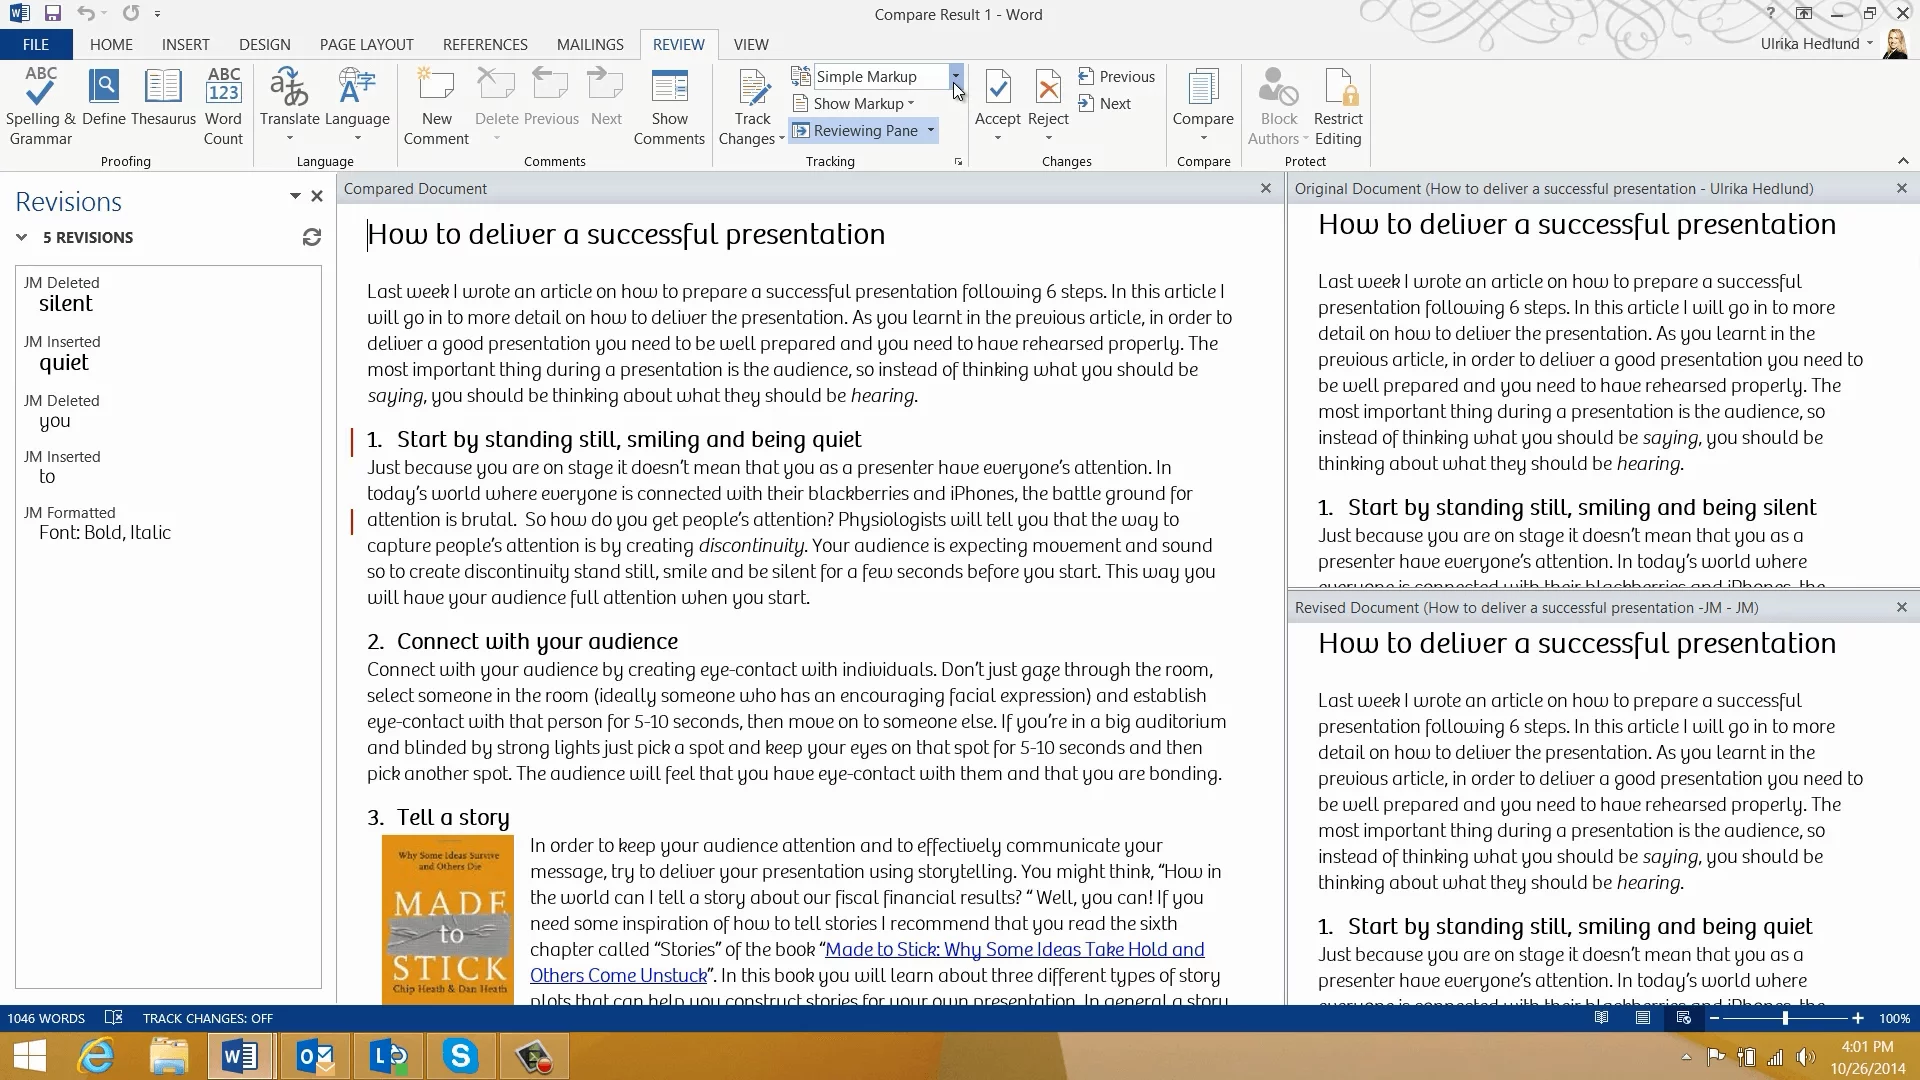Open the File menu tab
Screen dimensions: 1920x1080
pos(36,44)
